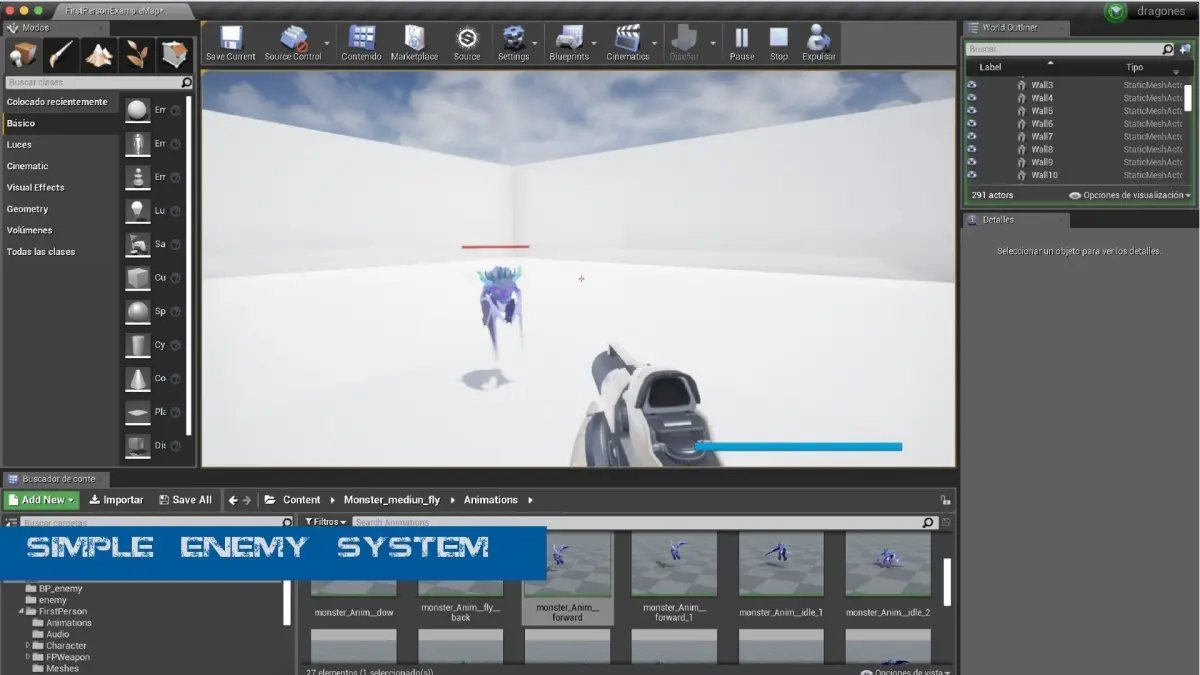Click the World Outliner add folder icon

(1185, 49)
